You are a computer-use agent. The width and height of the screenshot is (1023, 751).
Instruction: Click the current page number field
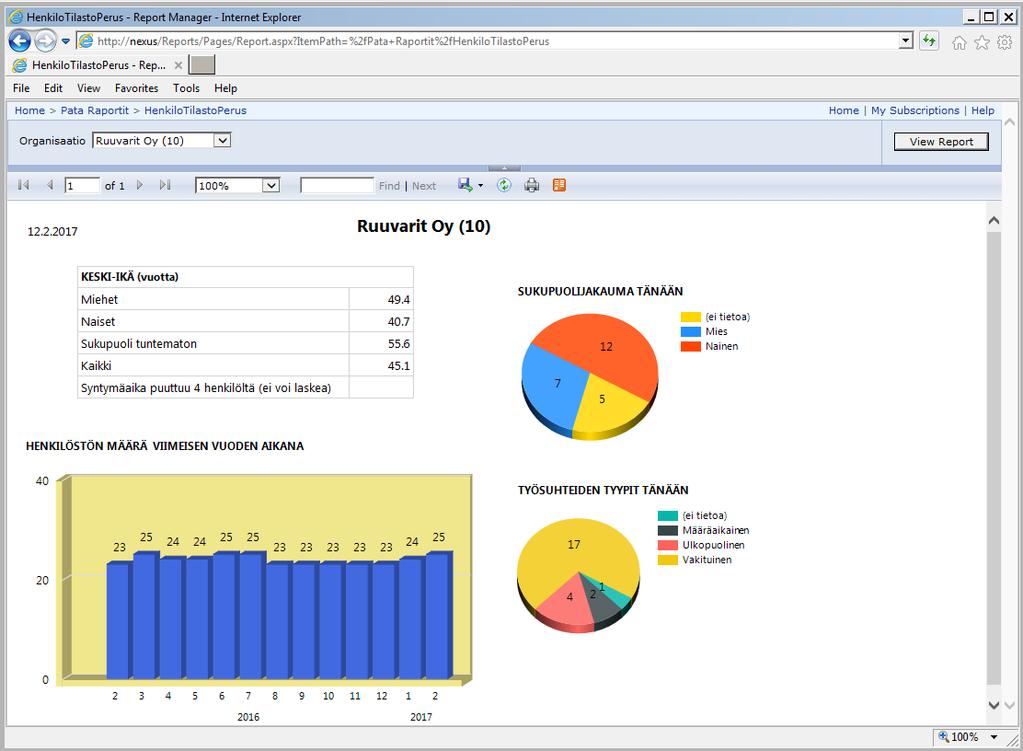point(82,186)
